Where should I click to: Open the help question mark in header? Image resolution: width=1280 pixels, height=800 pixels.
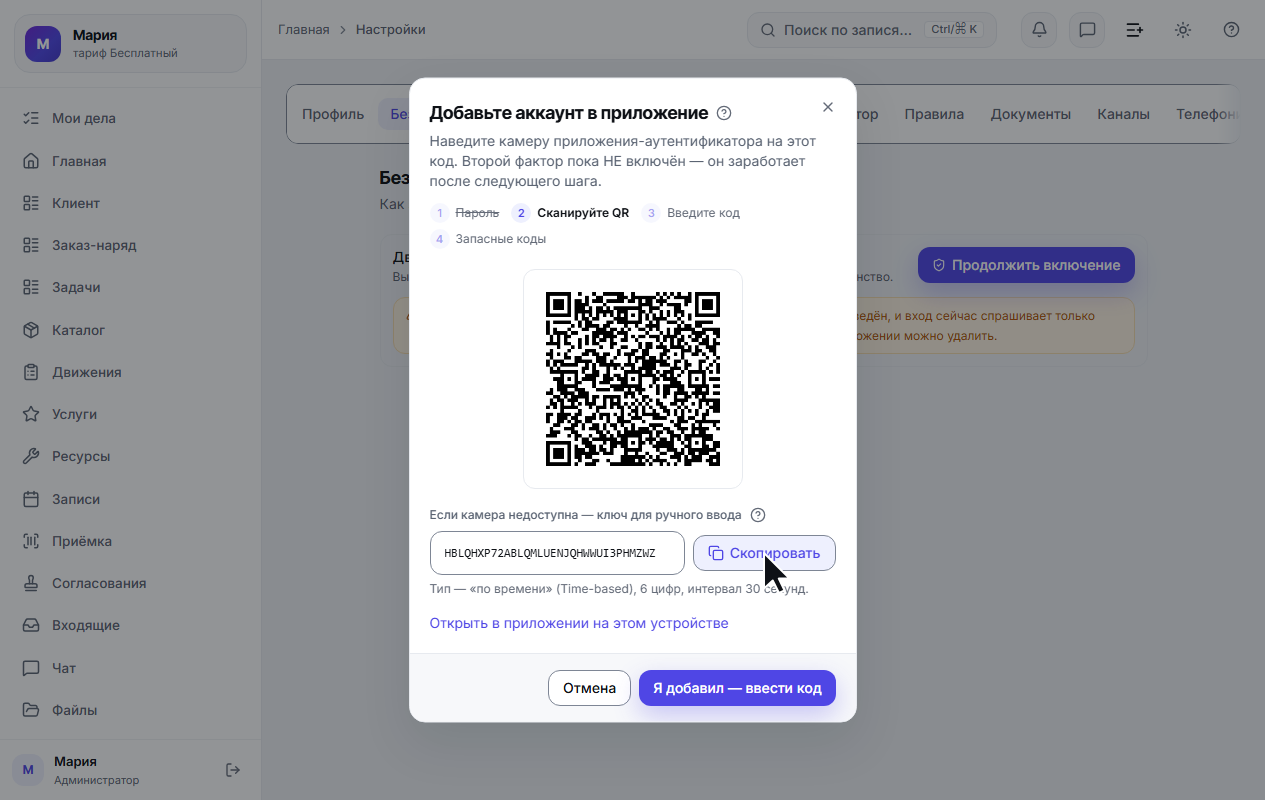[1231, 30]
